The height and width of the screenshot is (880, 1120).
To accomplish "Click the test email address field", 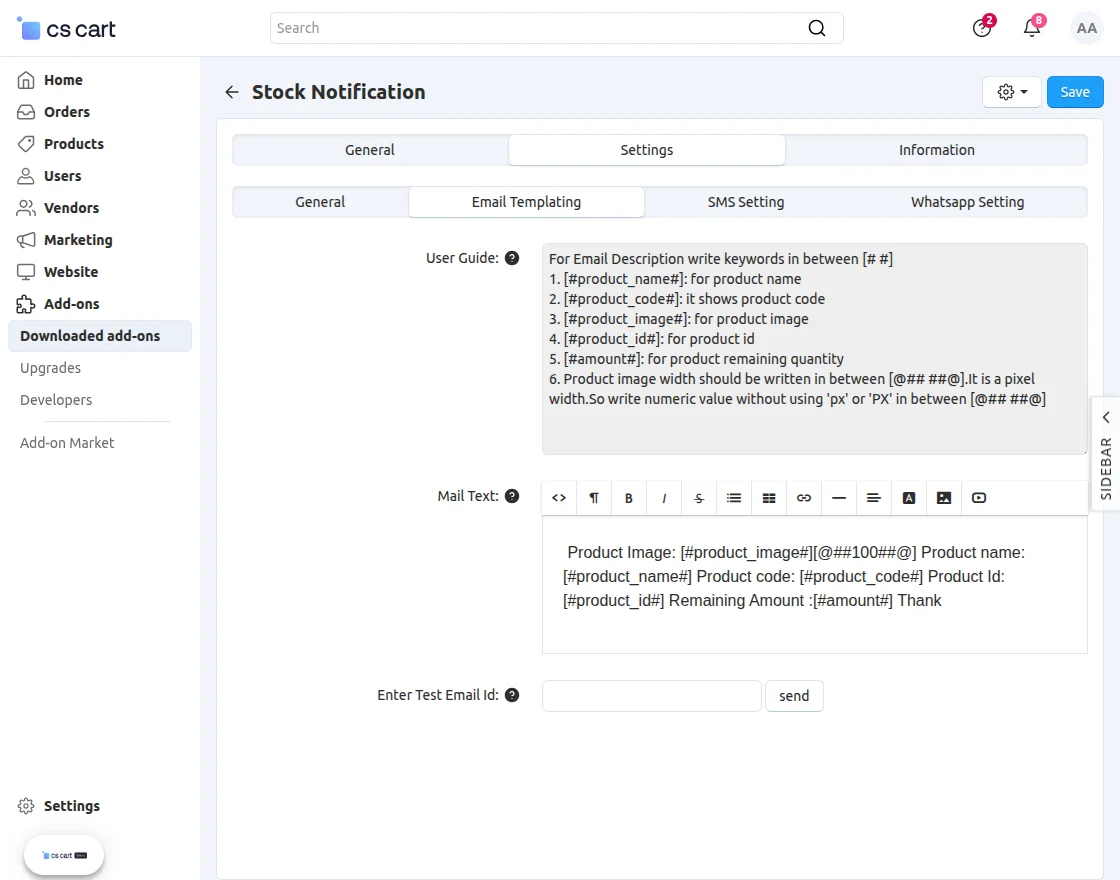I will tap(651, 695).
